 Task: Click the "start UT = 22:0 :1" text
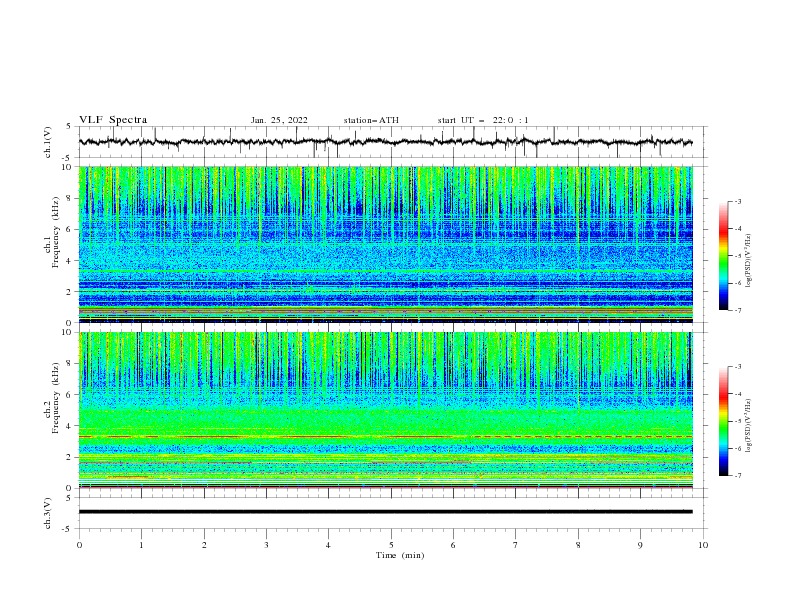[483, 120]
